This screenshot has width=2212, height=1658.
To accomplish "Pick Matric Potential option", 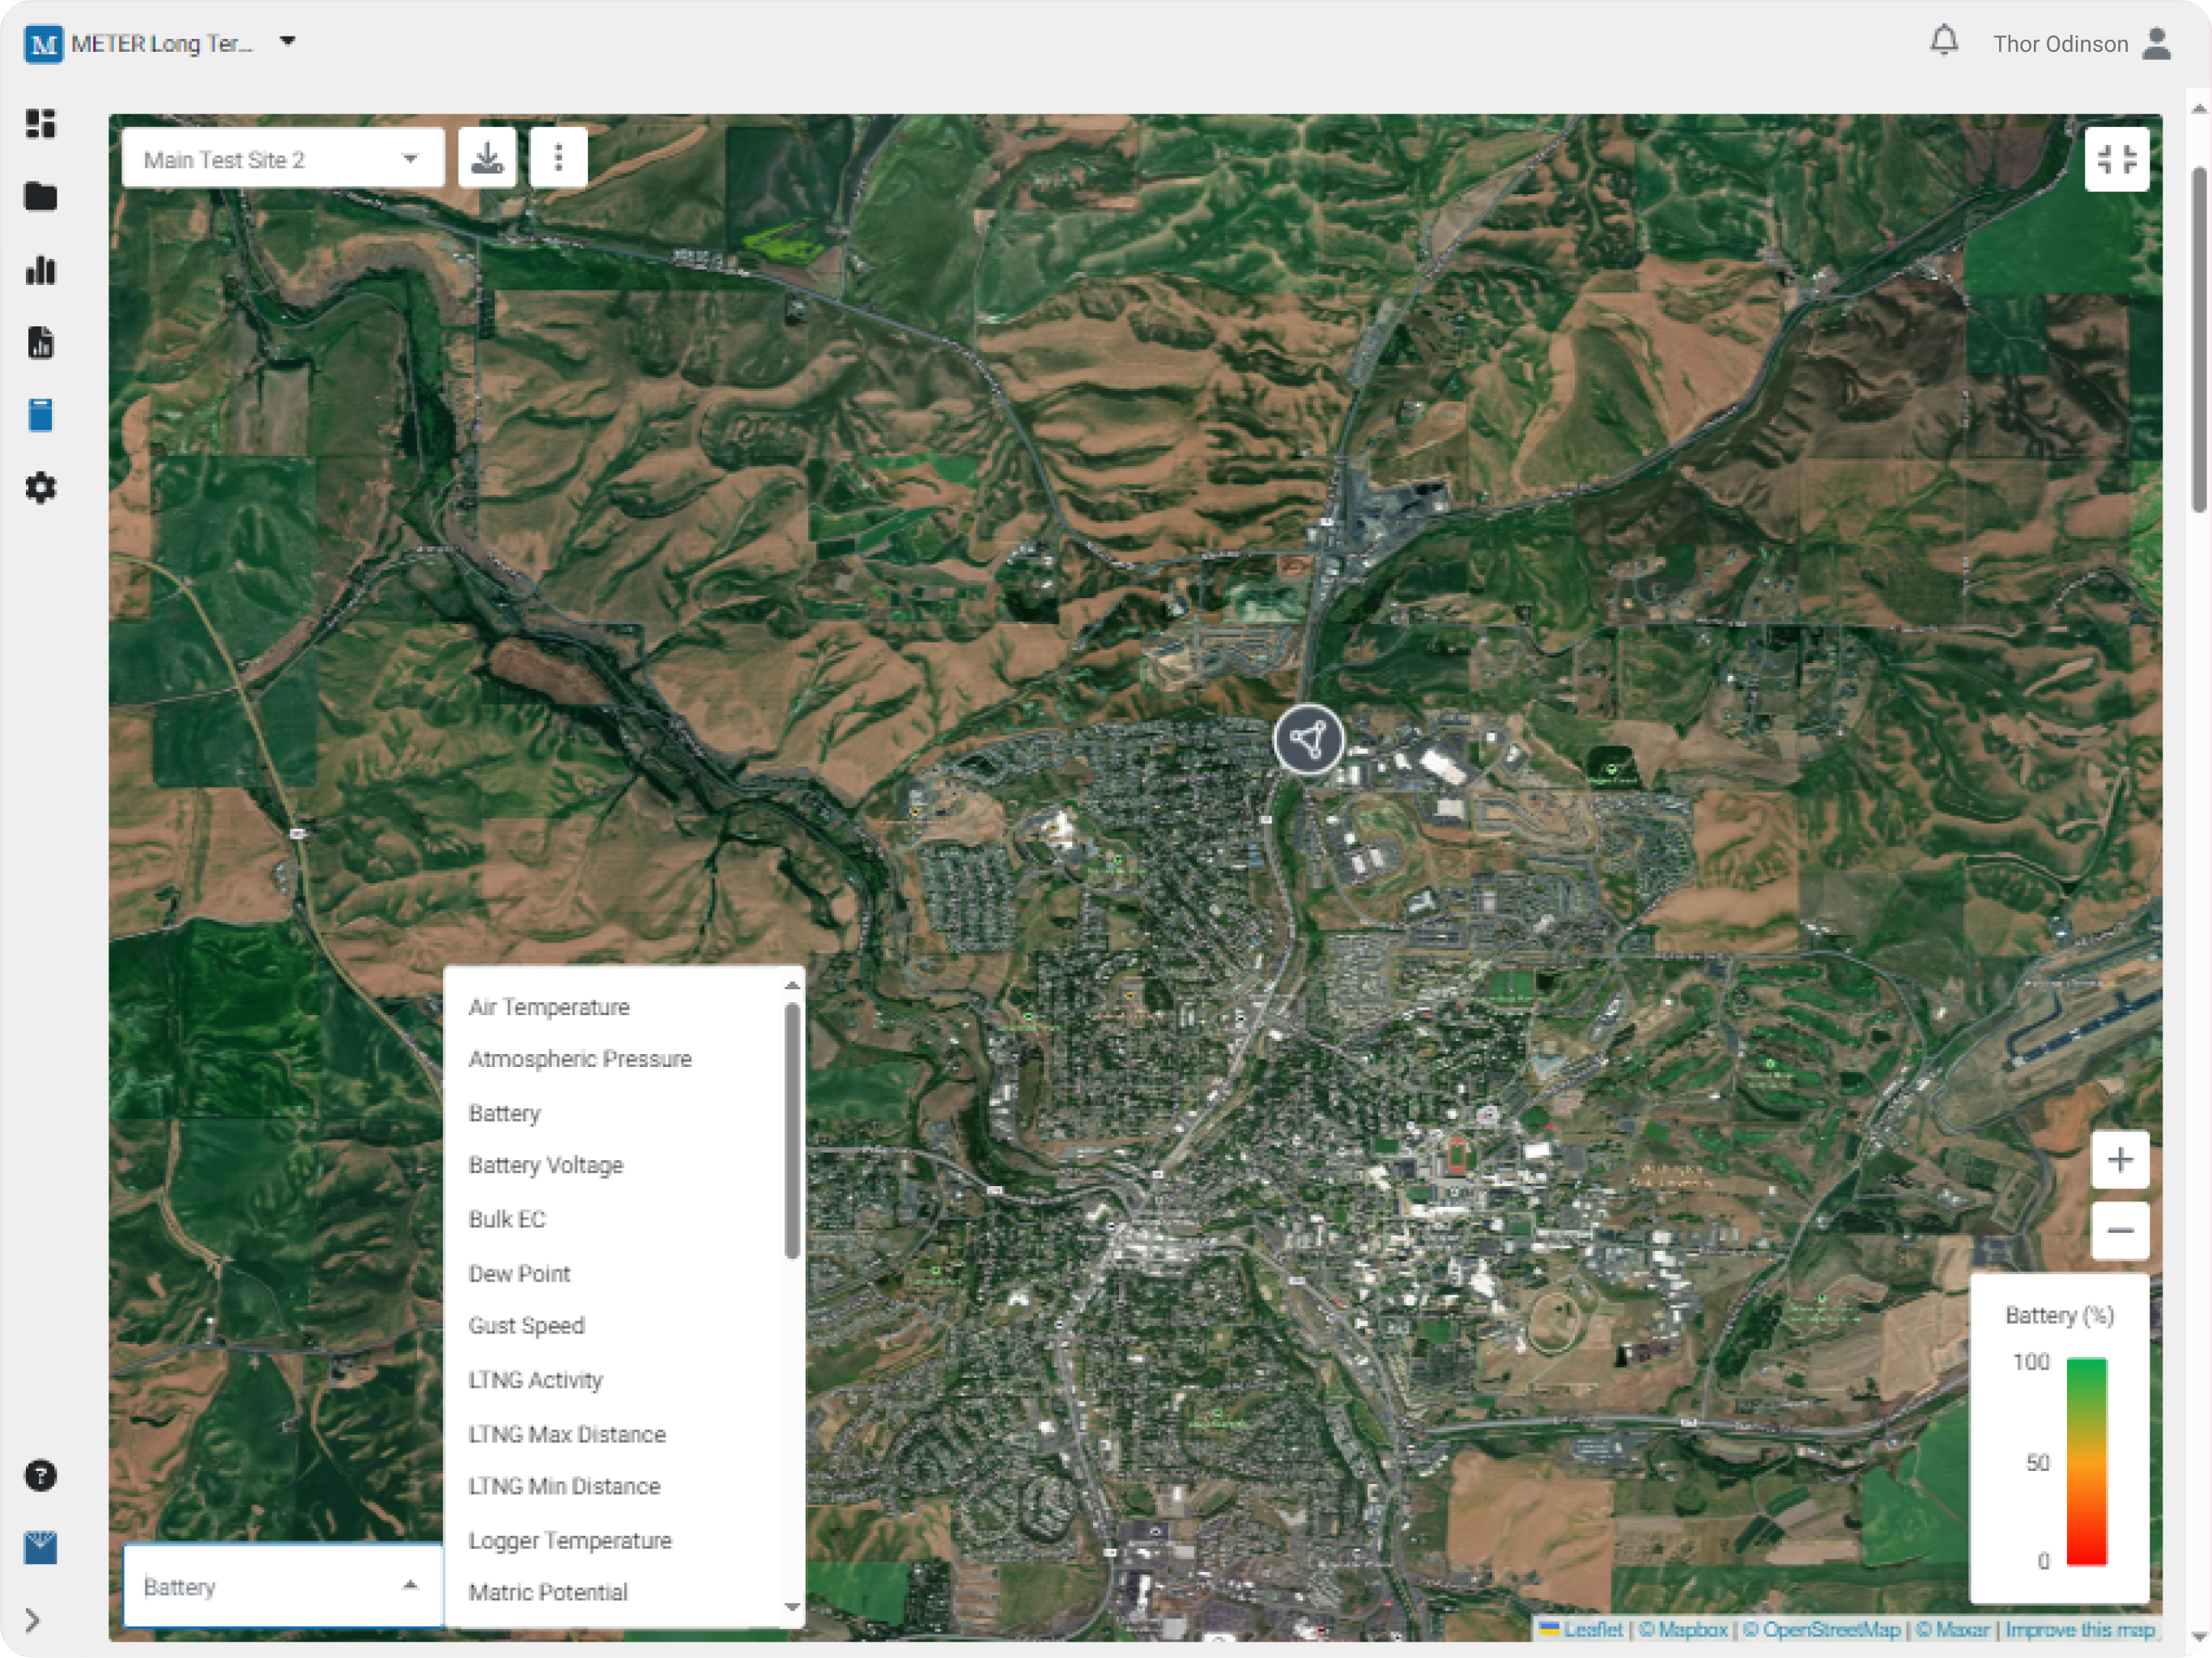I will click(548, 1592).
